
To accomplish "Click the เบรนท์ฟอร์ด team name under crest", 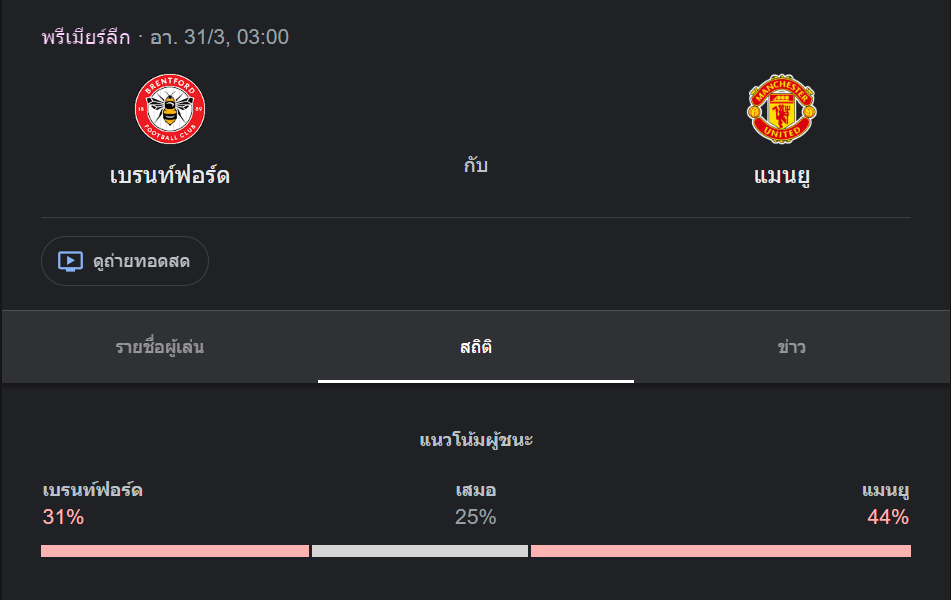I will click(x=170, y=175).
